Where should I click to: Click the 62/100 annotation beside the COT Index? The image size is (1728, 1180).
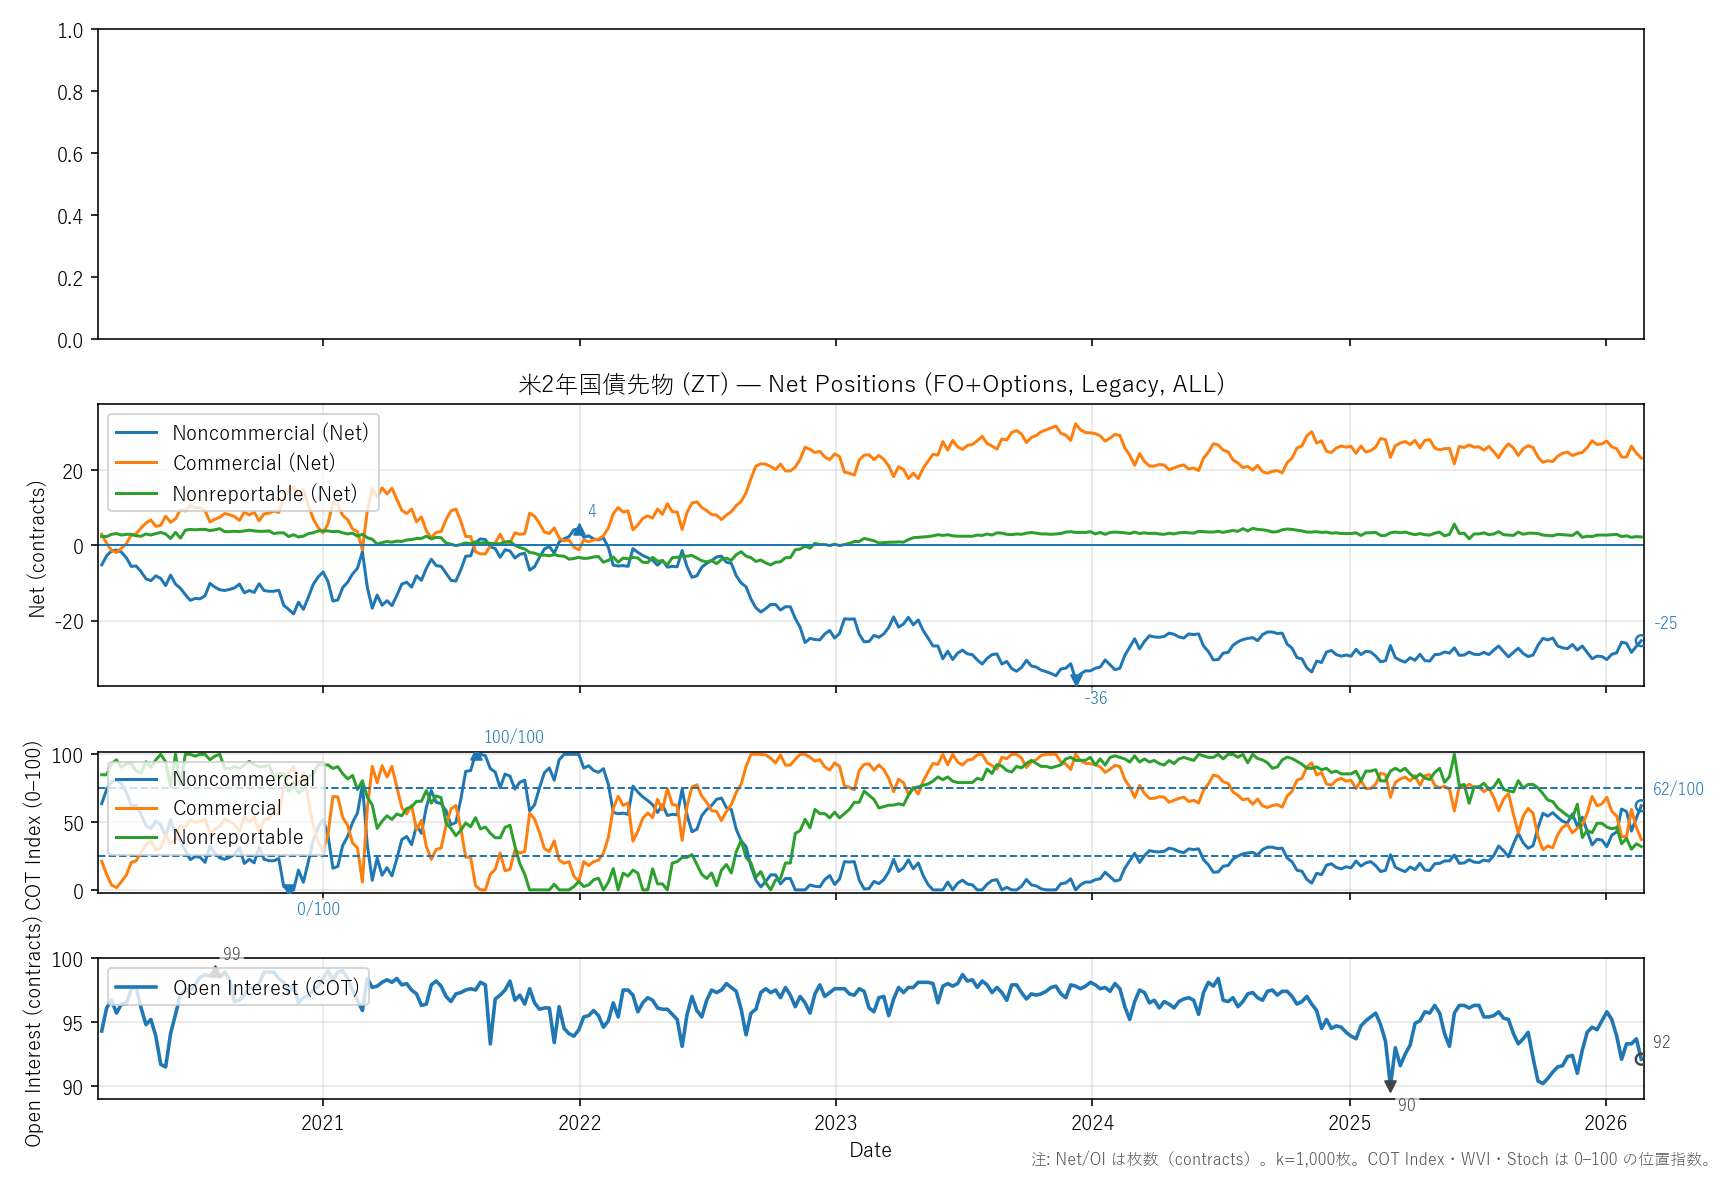coord(1677,789)
